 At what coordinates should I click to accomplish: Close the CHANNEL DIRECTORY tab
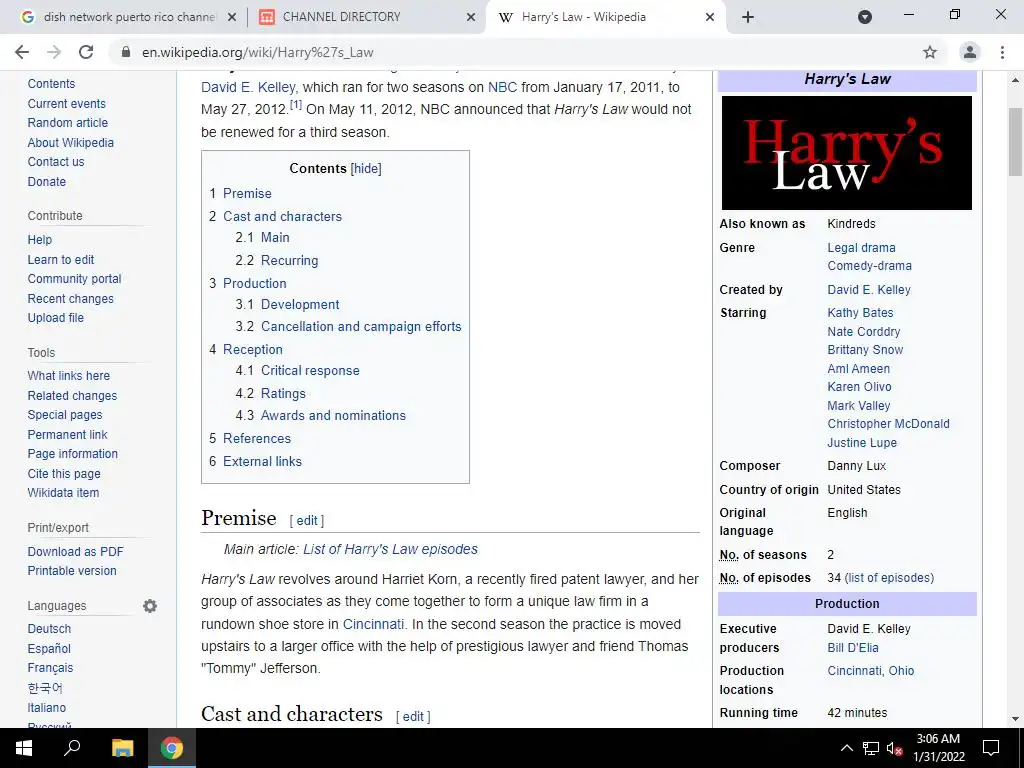[x=471, y=17]
